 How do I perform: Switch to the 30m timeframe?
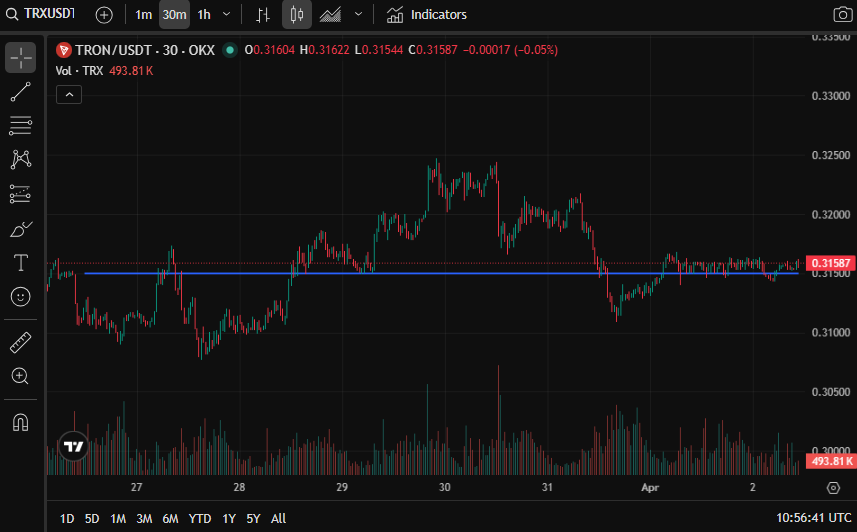pos(174,15)
